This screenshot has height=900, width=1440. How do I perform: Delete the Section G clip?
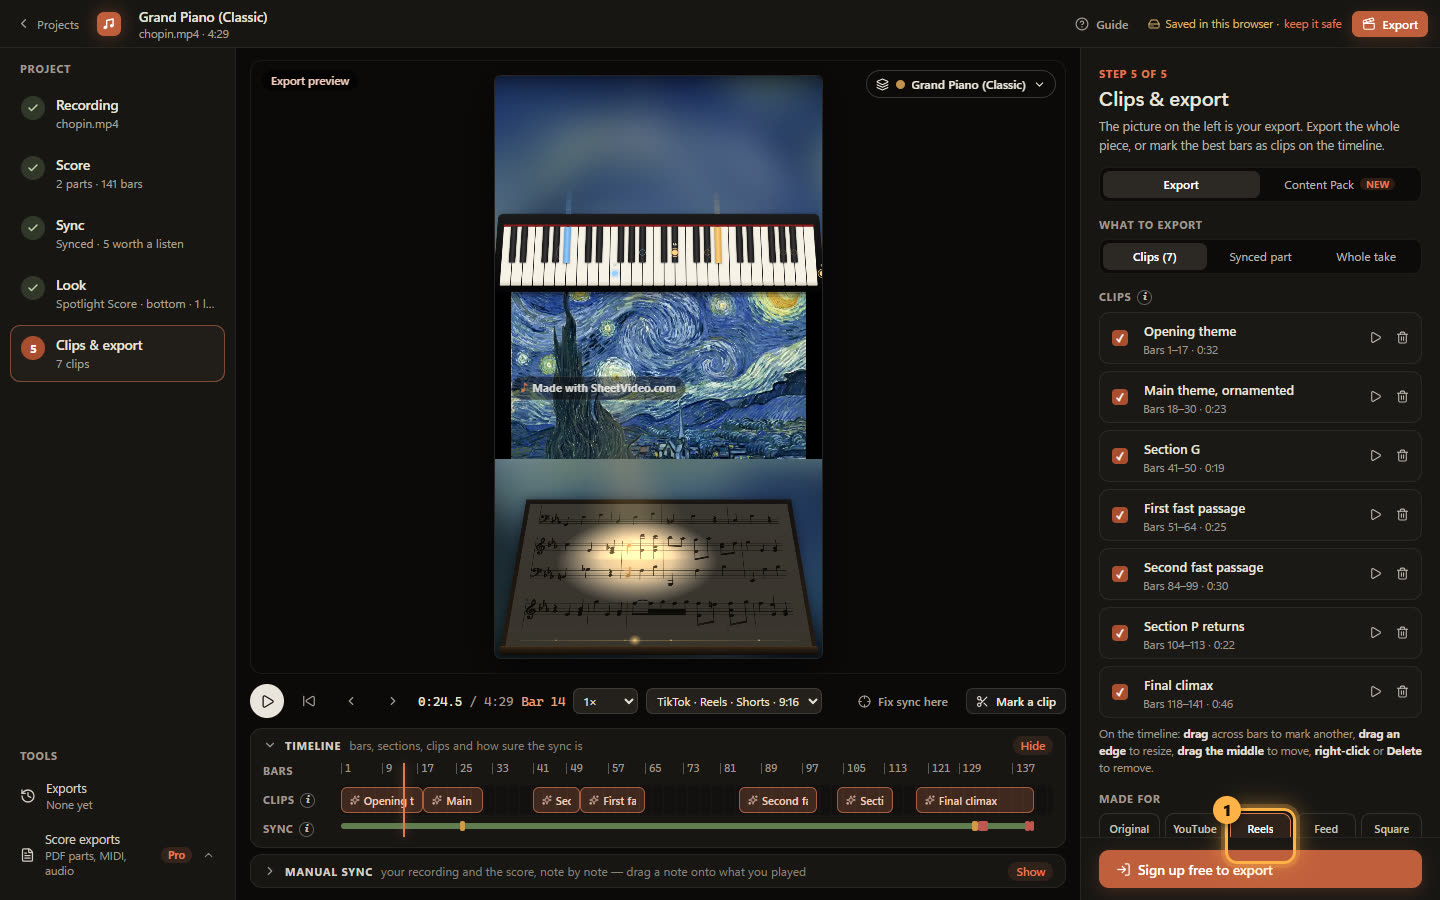point(1402,456)
